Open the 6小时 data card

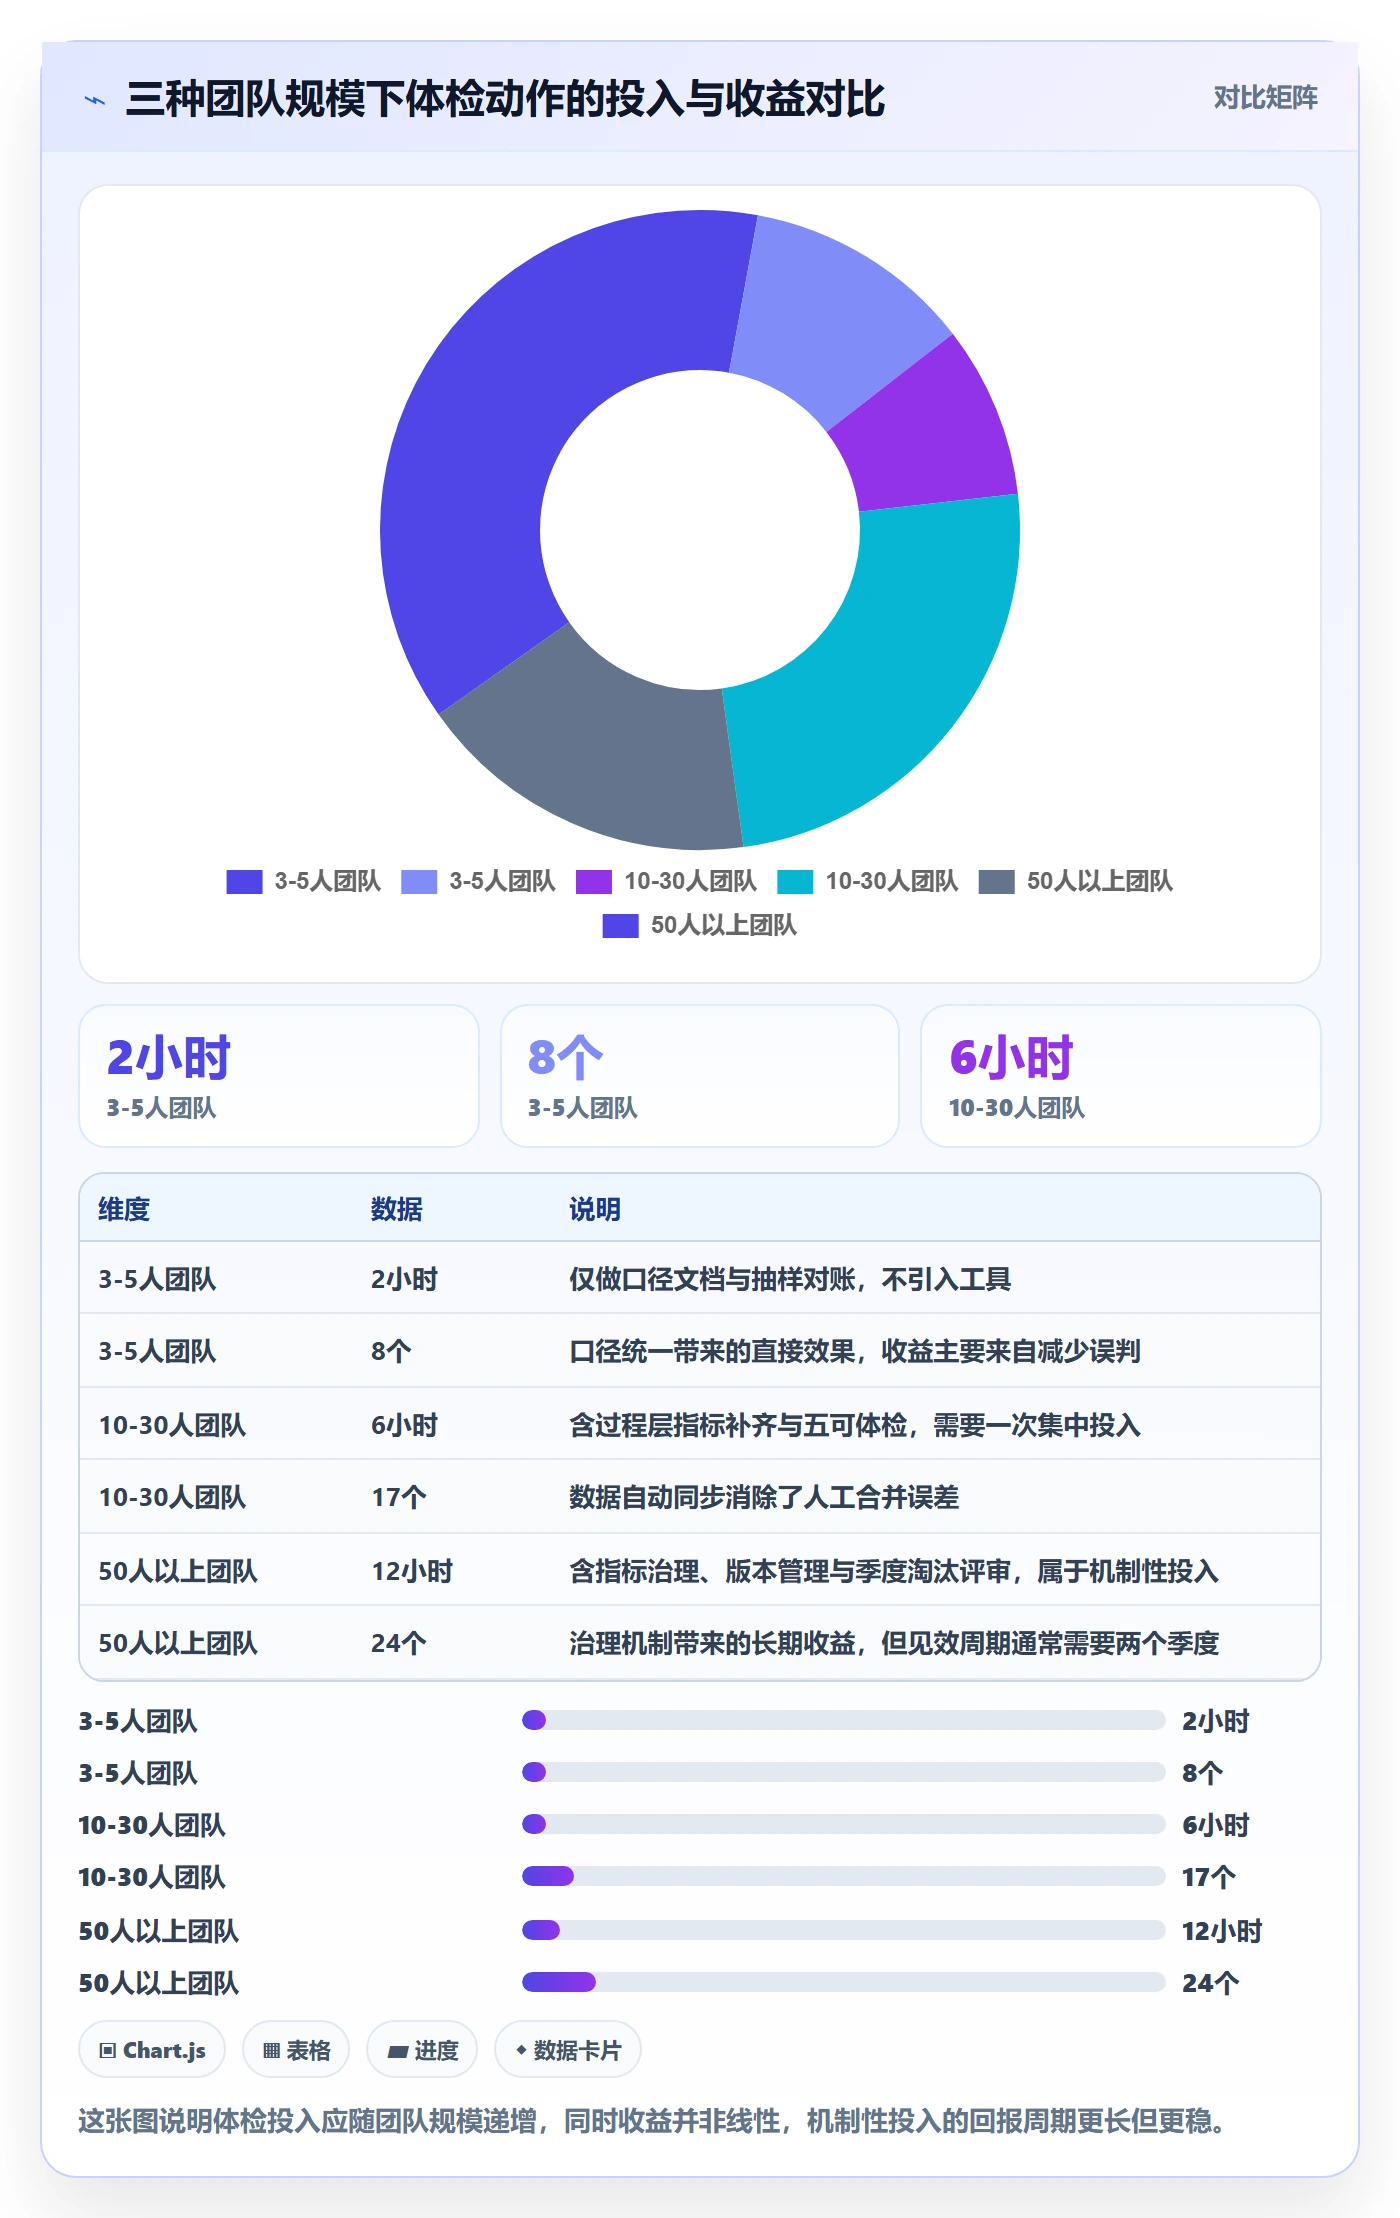(x=1121, y=1076)
